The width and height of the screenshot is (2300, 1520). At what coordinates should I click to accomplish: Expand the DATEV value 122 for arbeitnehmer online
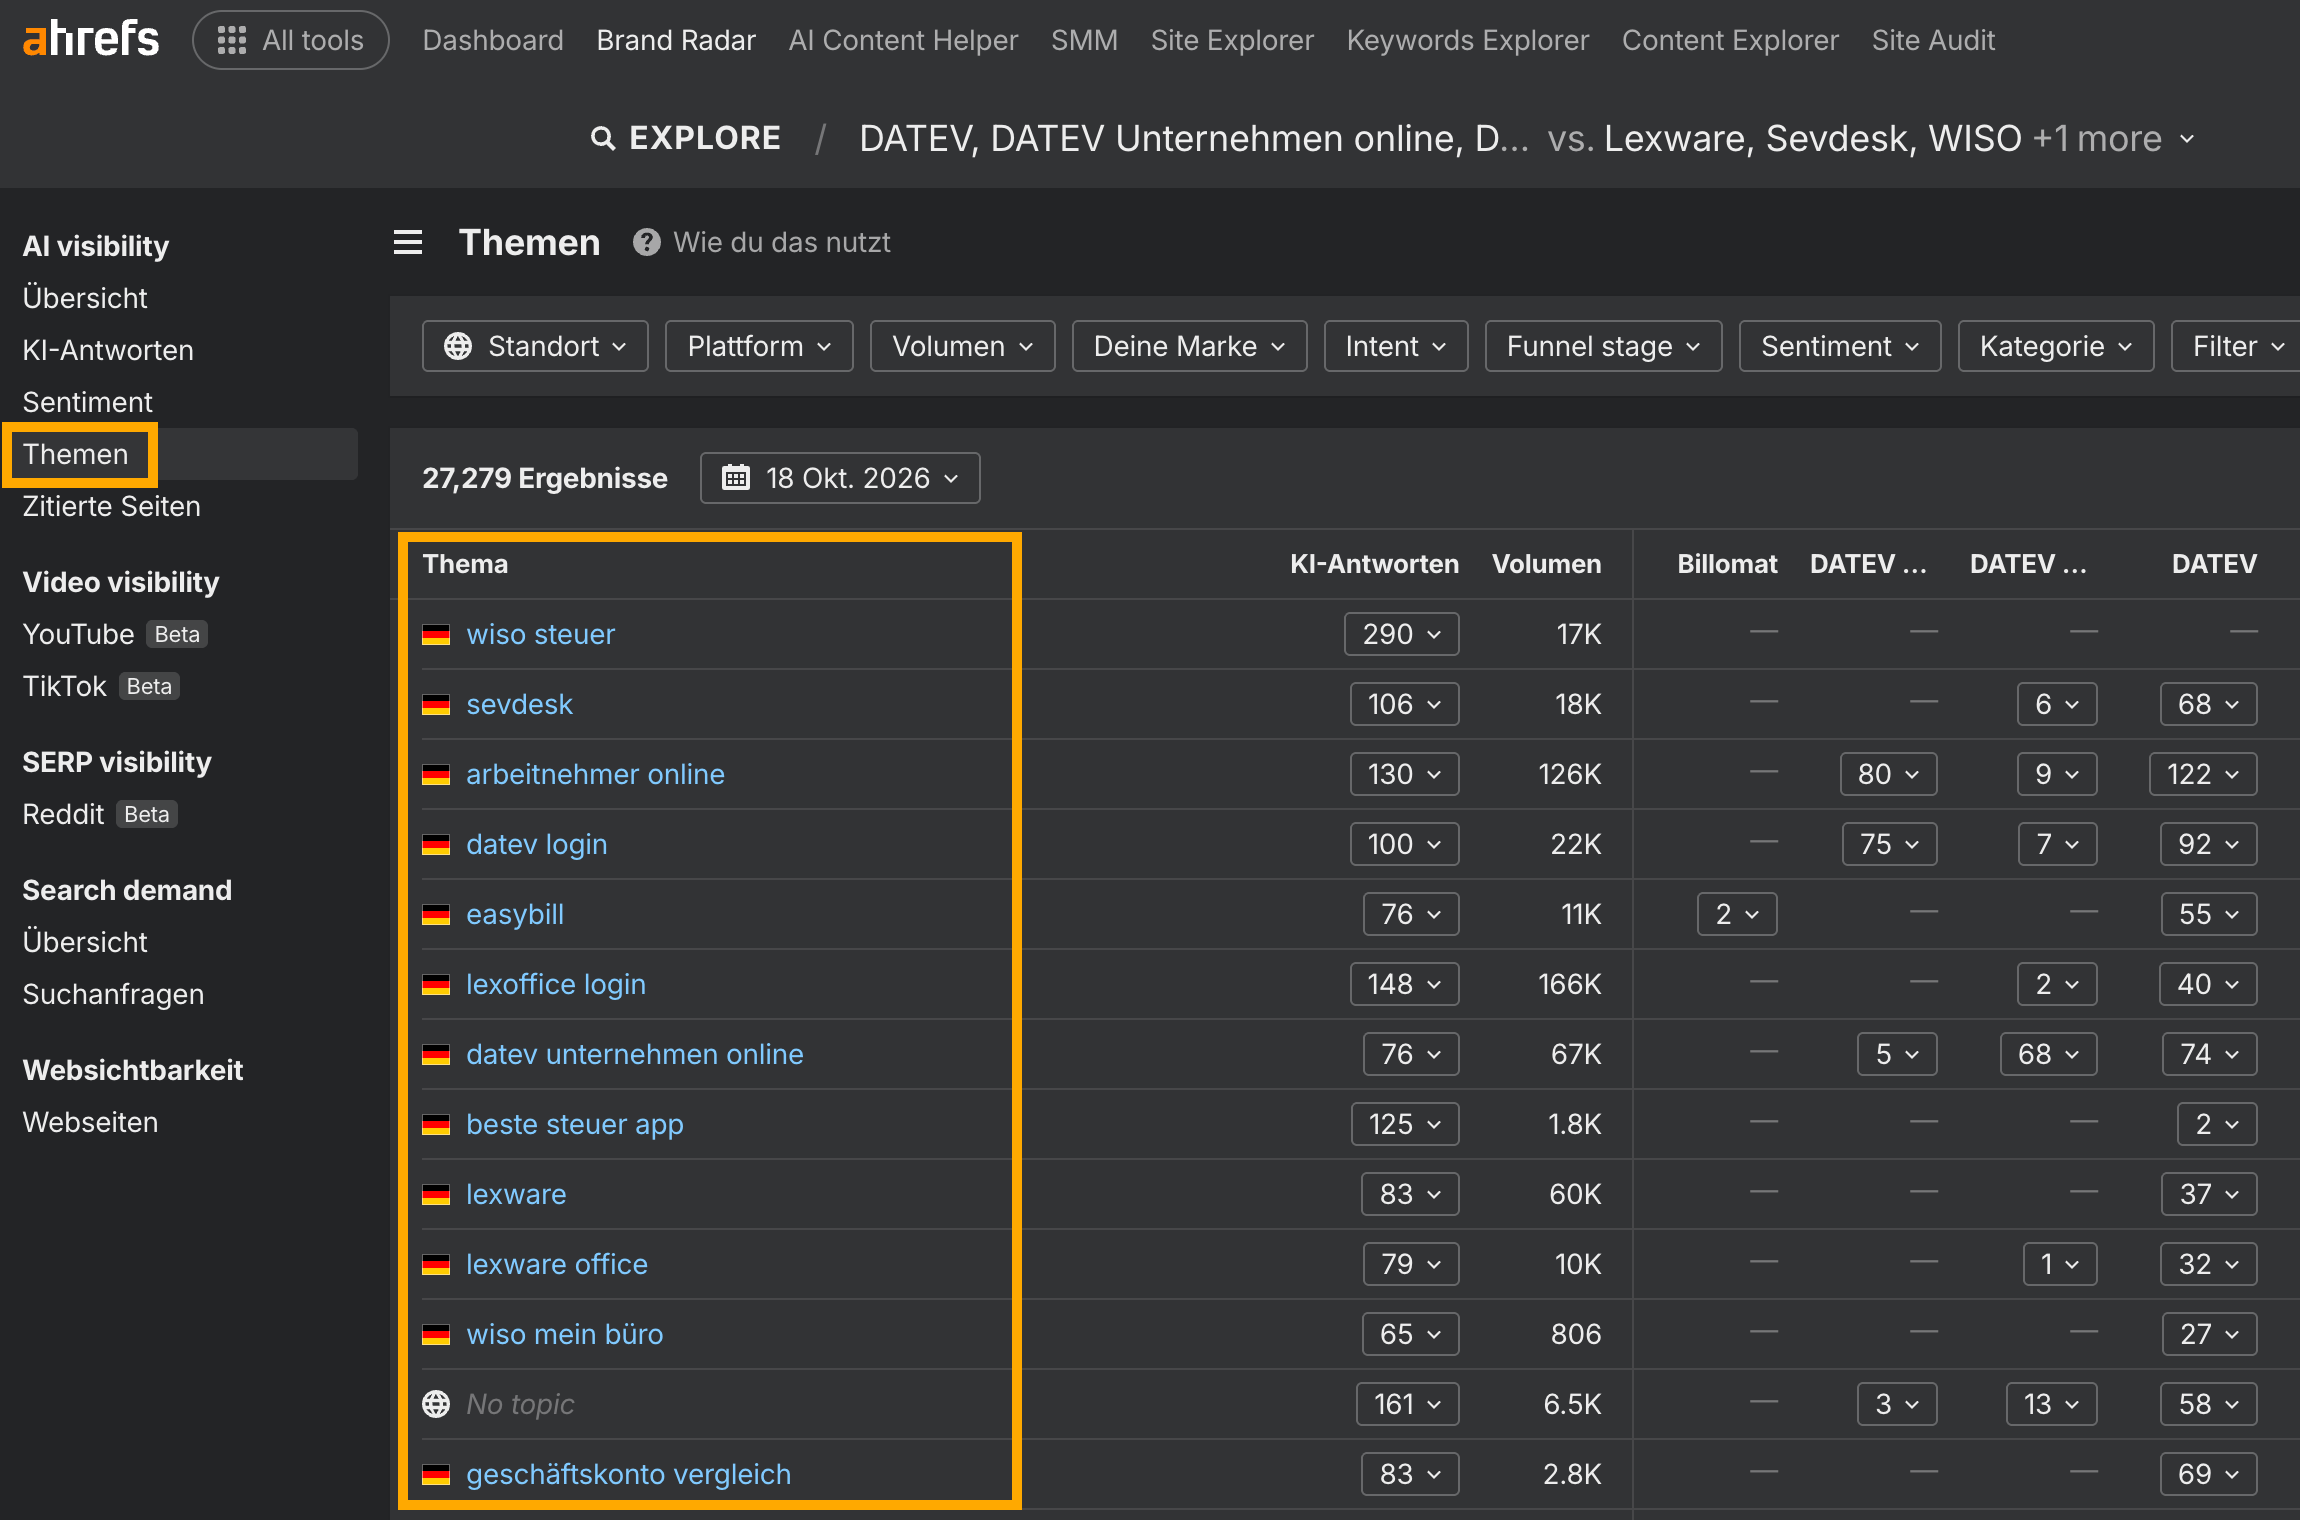click(x=2203, y=774)
